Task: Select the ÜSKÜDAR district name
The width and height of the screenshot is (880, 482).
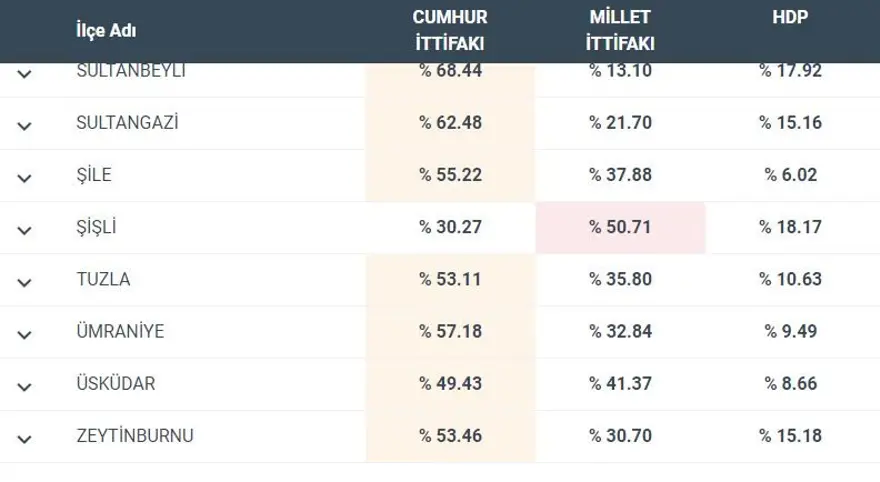Action: tap(115, 383)
